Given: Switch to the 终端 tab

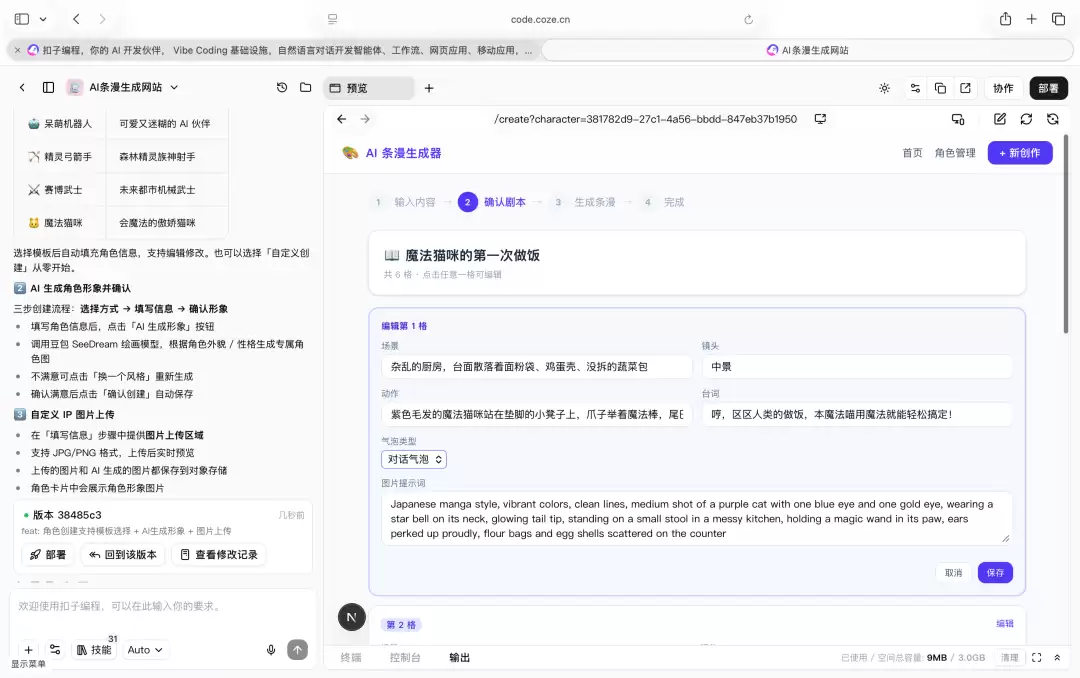Looking at the screenshot, I should (351, 657).
